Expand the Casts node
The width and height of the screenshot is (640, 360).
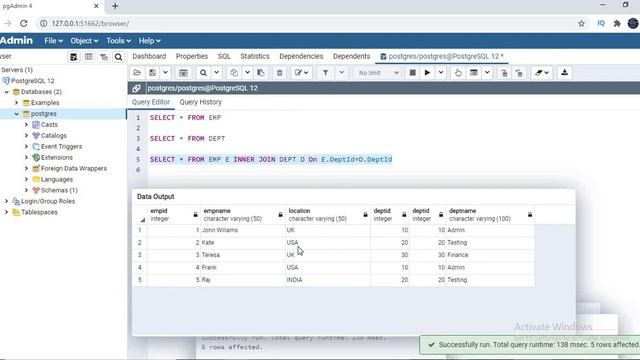(x=26, y=124)
